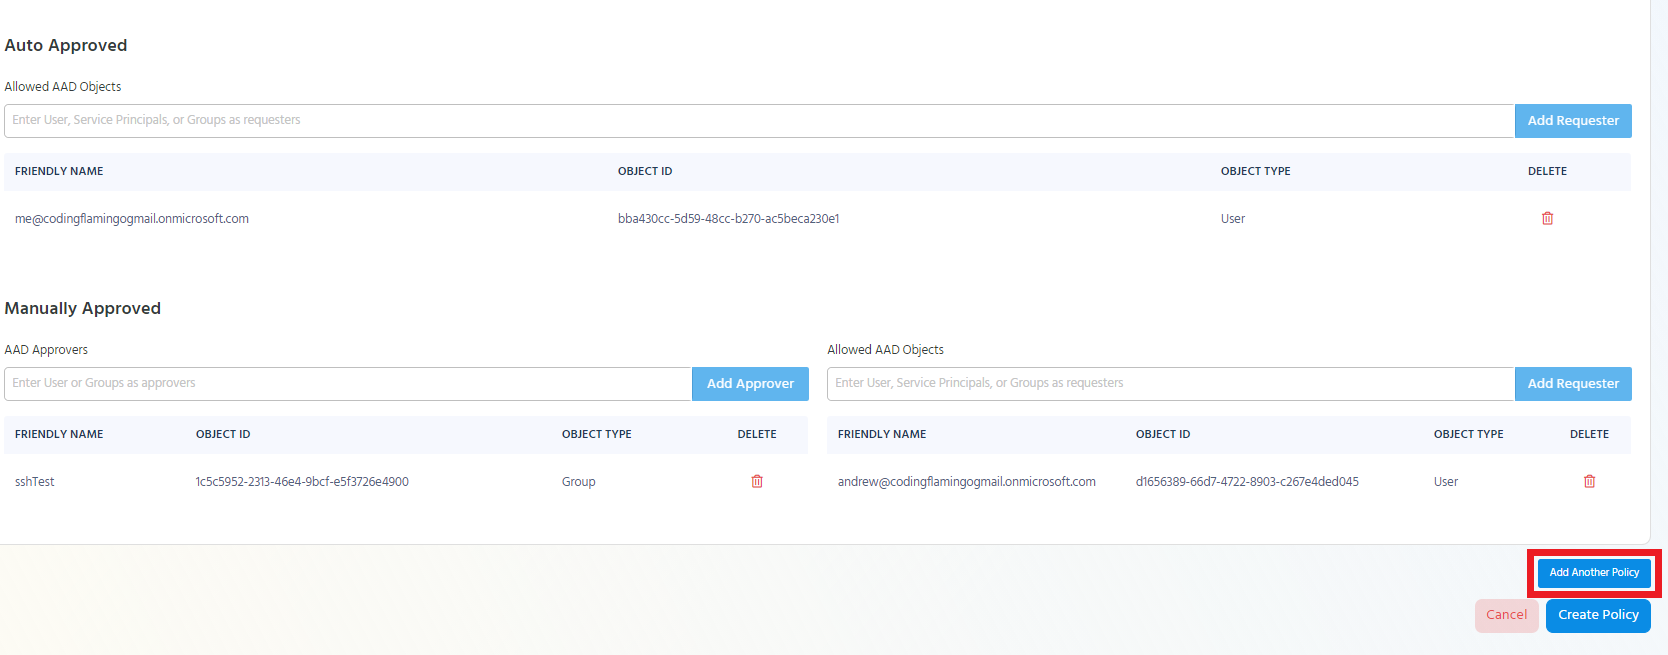The width and height of the screenshot is (1668, 655).
Task: Click Add Requester under Manually Approved
Action: click(1573, 384)
